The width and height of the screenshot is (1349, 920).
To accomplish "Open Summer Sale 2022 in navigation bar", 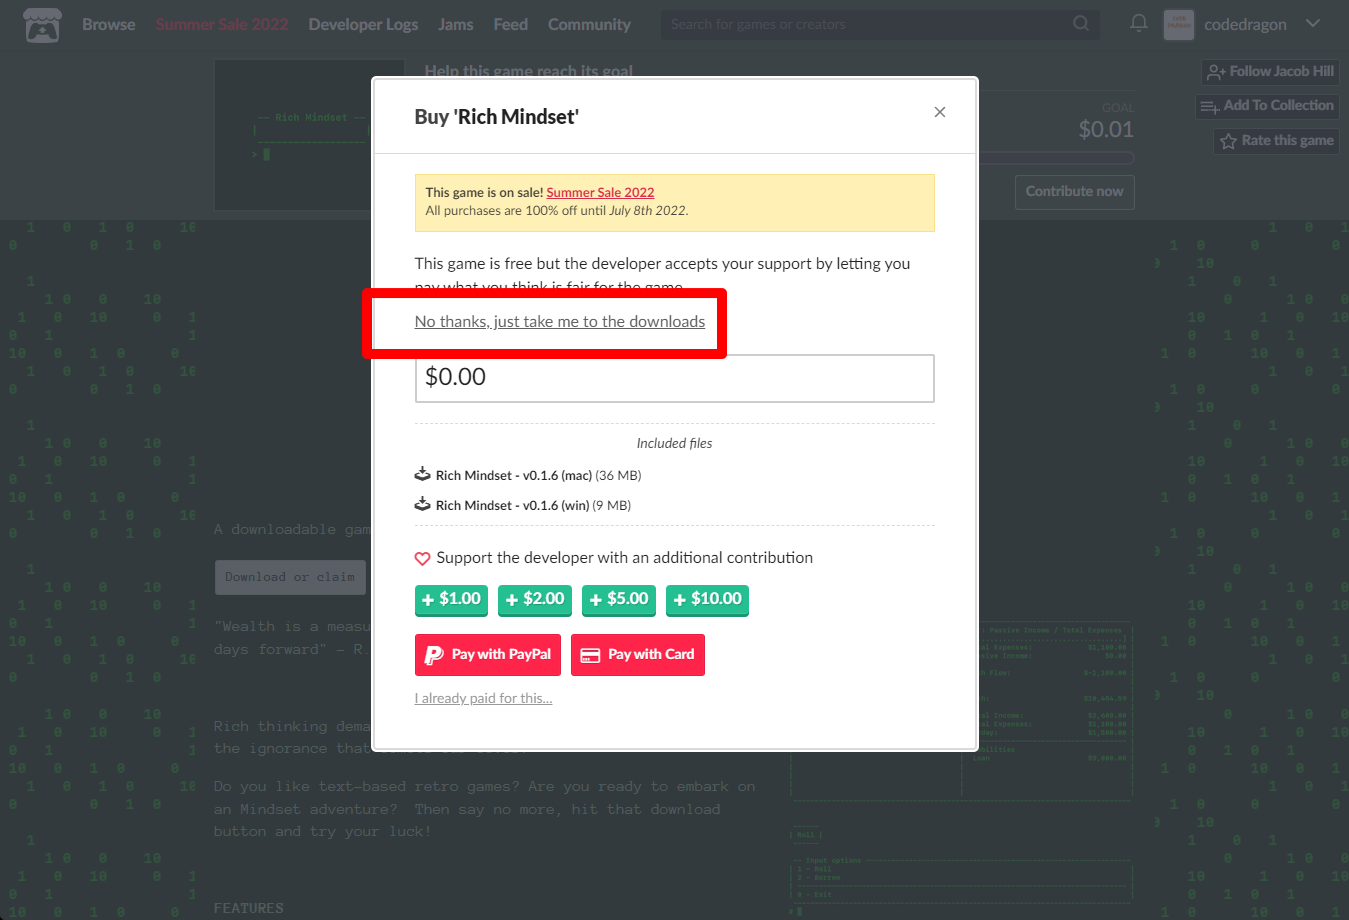I will [x=222, y=24].
